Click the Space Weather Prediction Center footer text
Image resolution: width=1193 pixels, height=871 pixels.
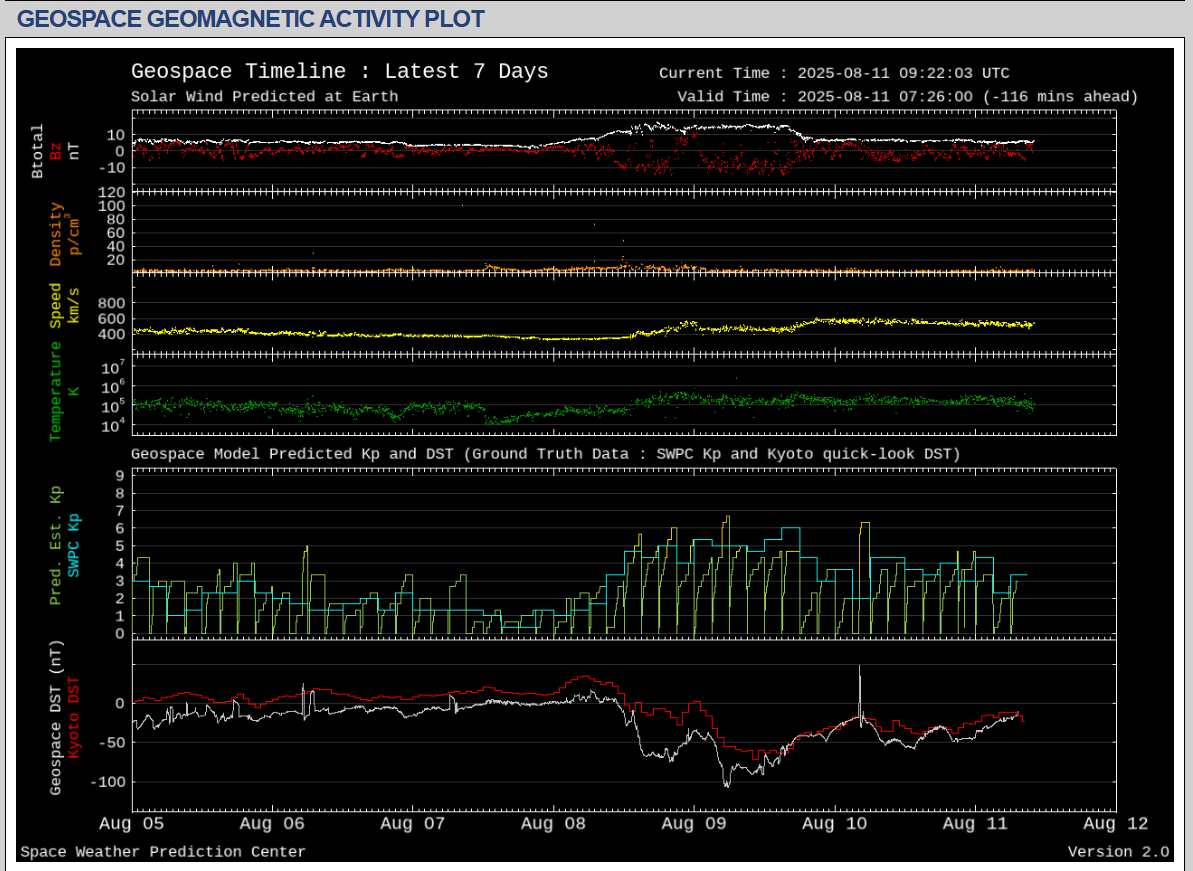163,852
